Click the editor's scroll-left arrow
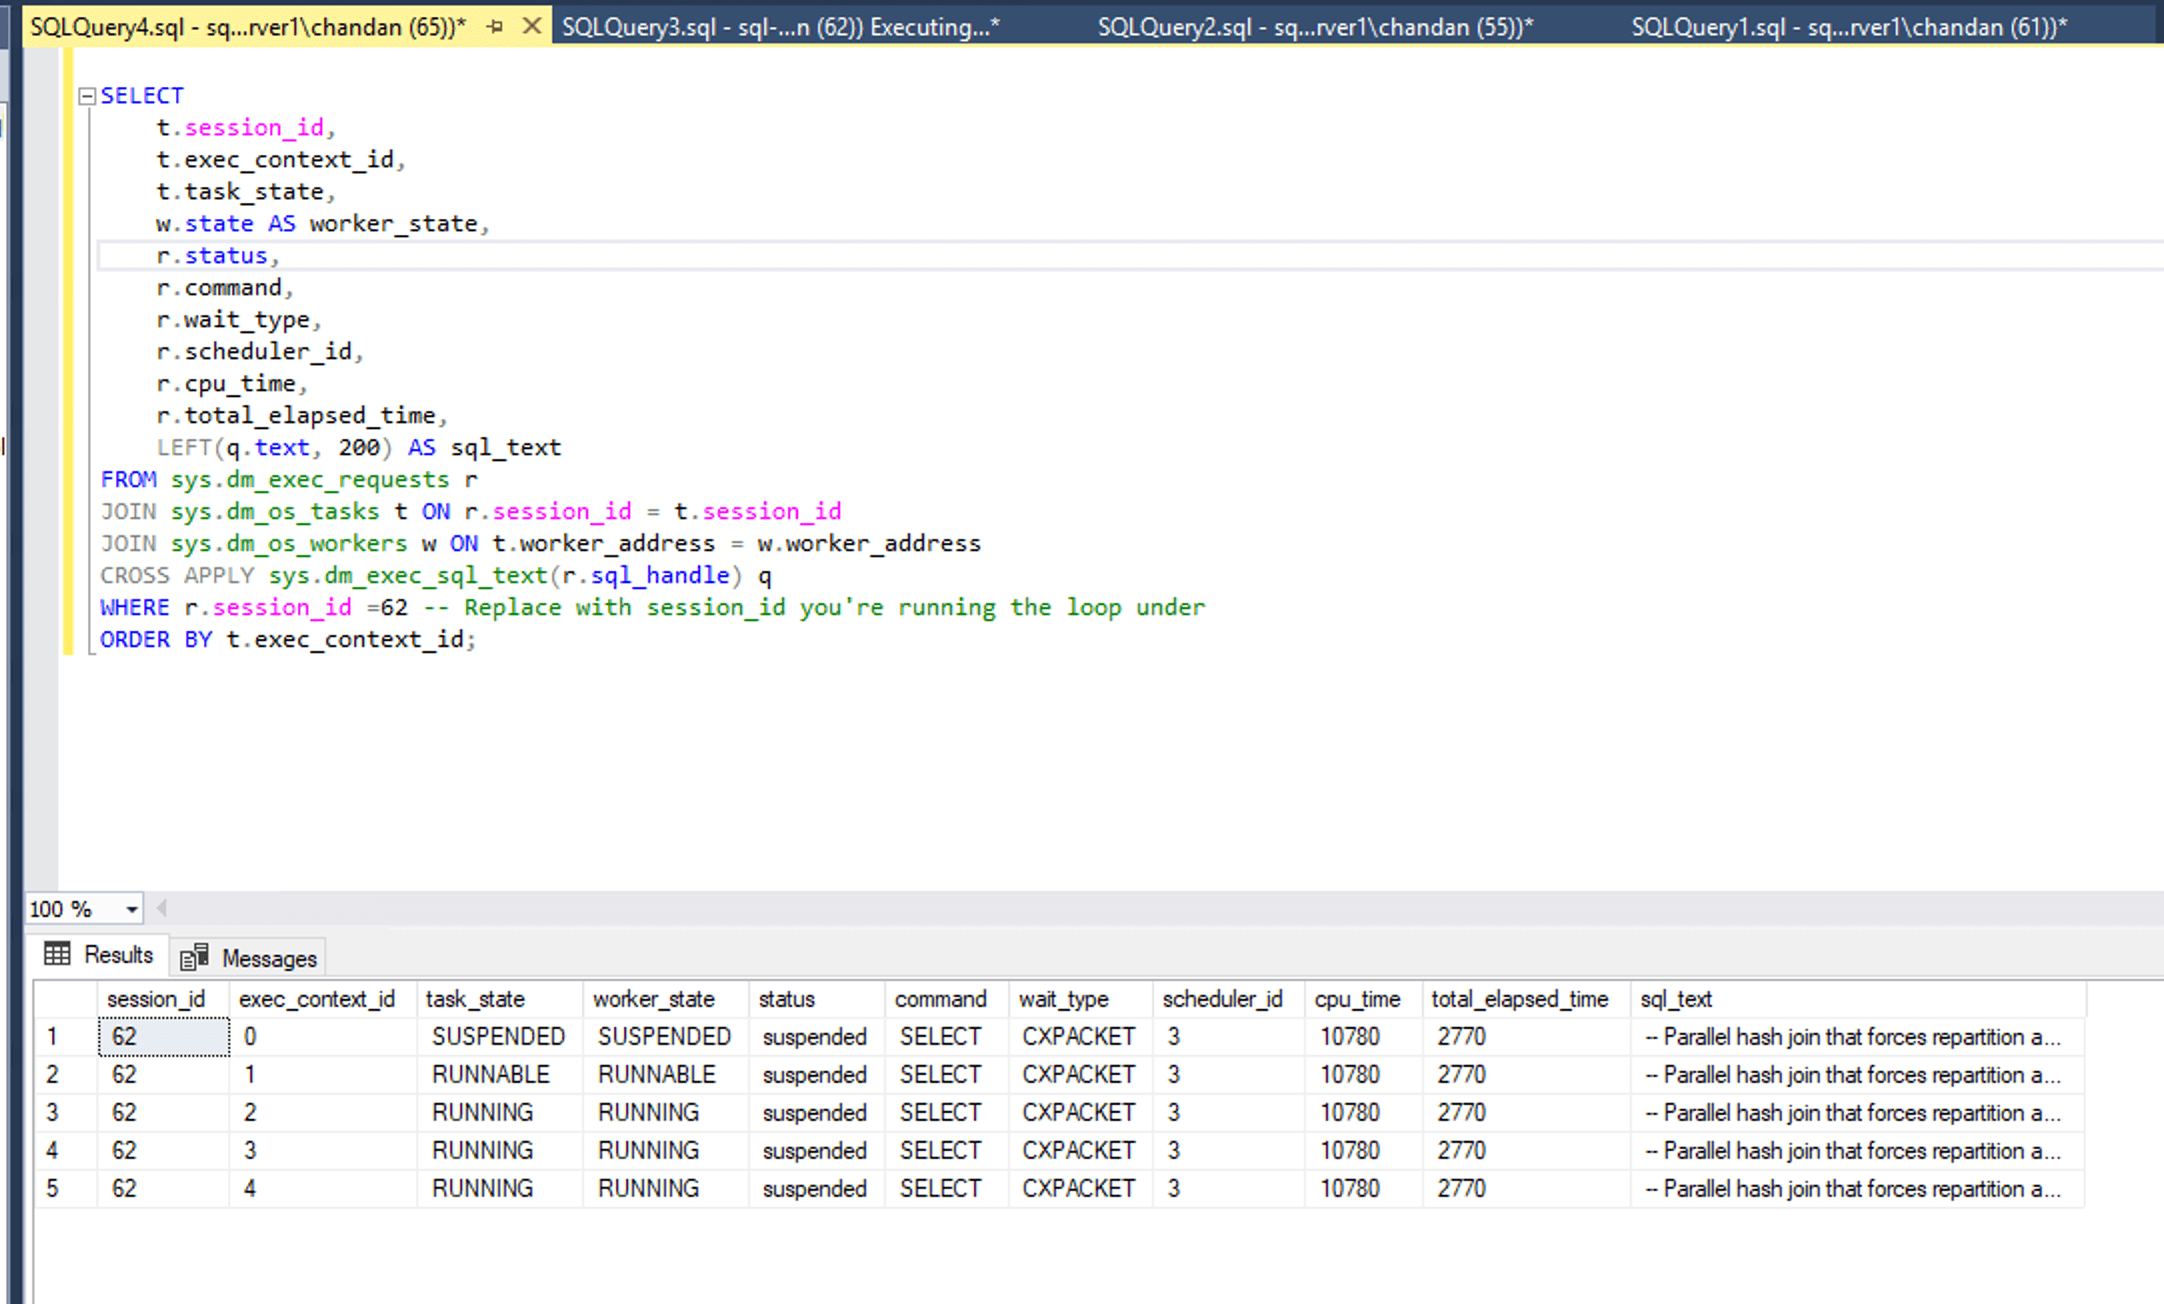This screenshot has height=1304, width=2164. [x=162, y=908]
